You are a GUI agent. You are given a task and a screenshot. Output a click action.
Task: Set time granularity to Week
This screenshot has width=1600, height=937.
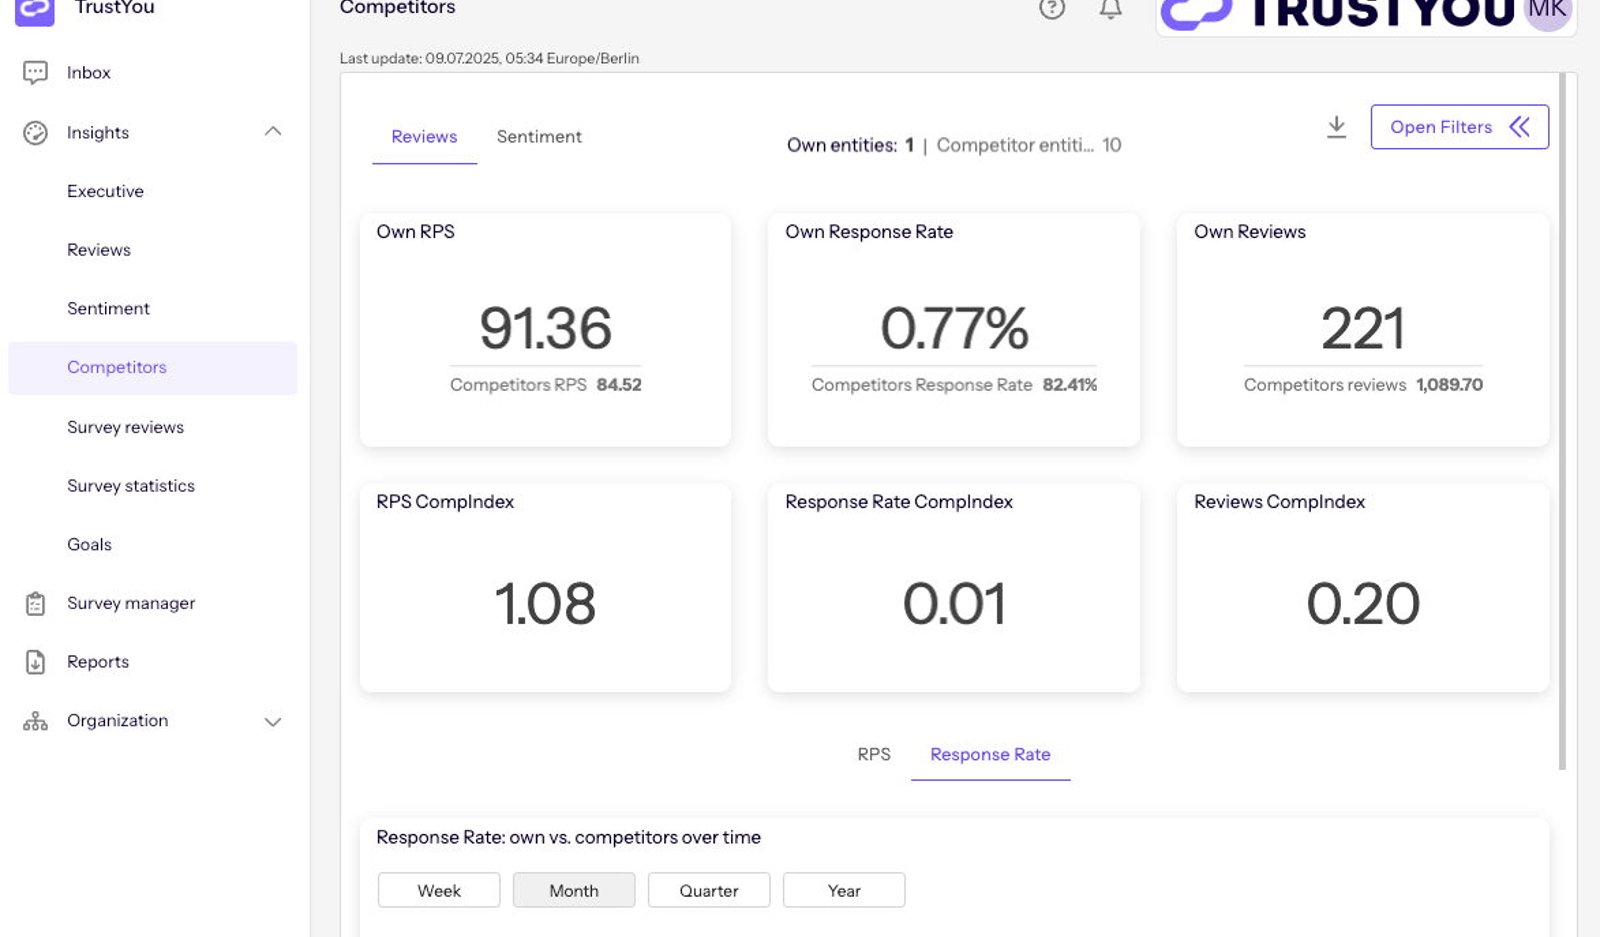click(x=439, y=890)
